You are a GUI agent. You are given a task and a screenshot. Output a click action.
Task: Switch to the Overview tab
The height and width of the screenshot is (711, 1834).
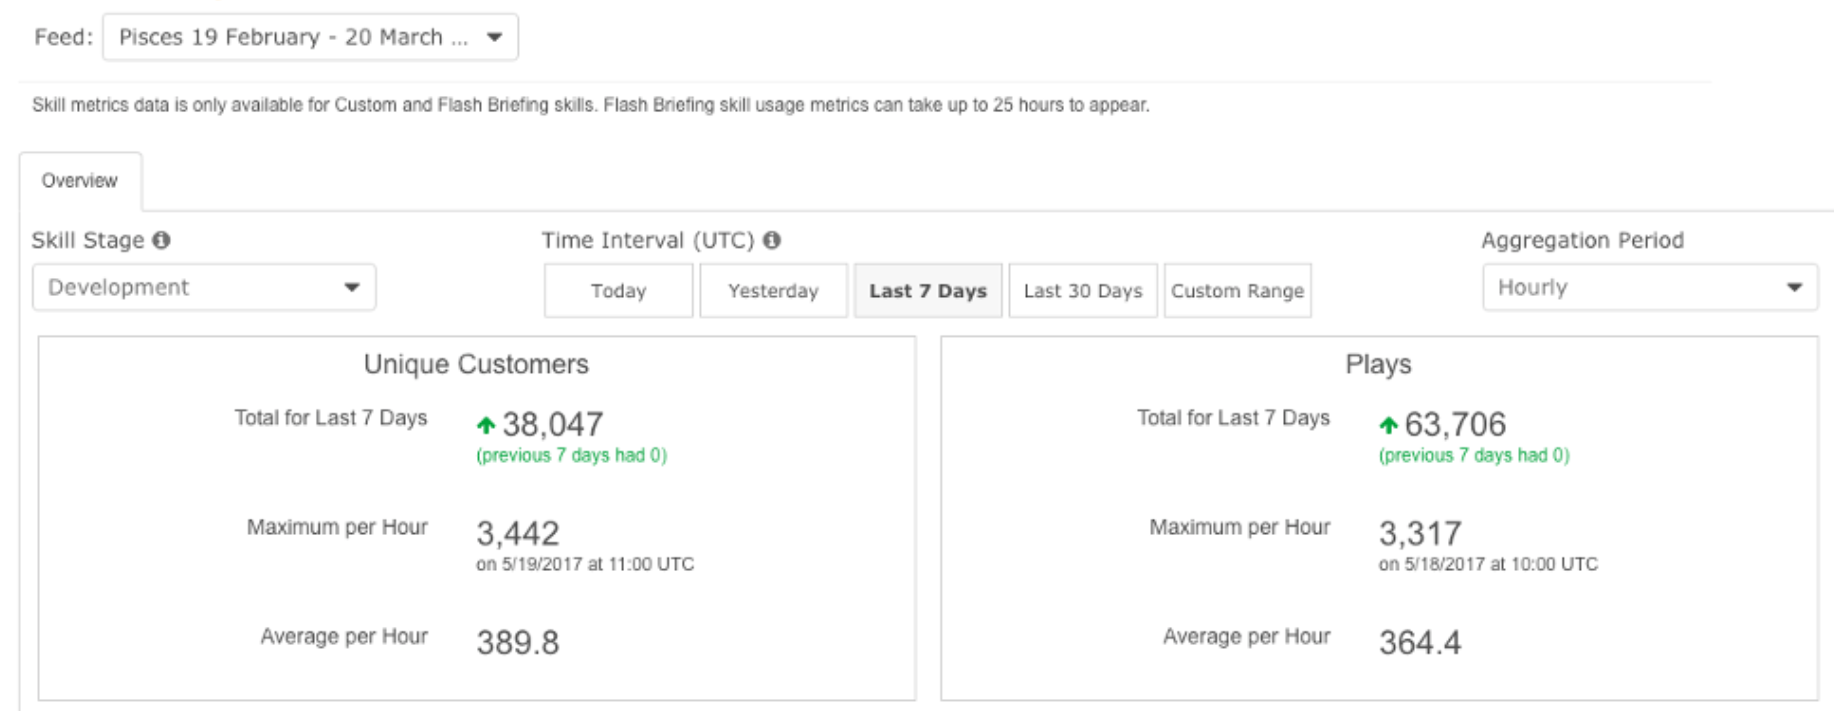click(x=80, y=181)
